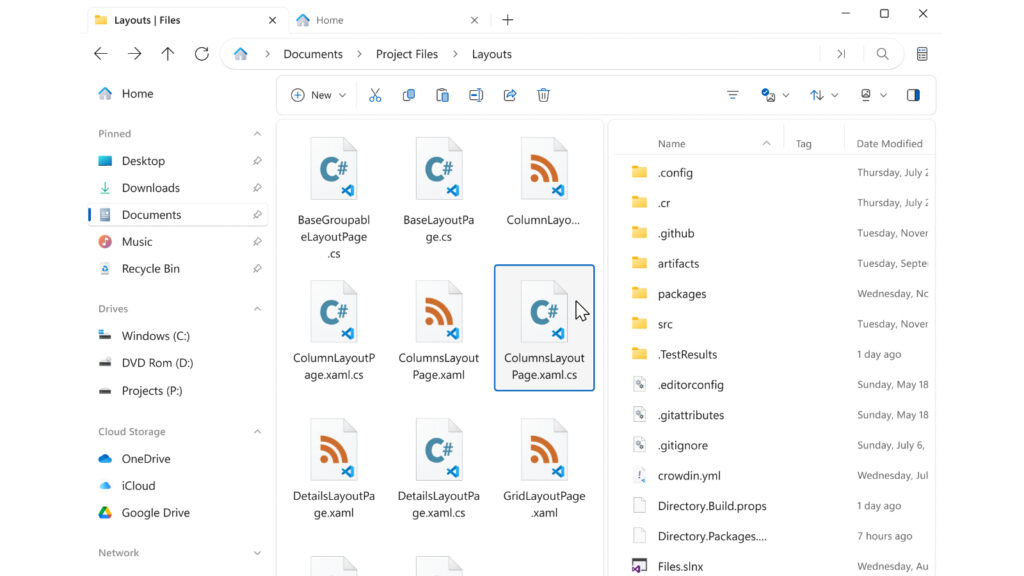The width and height of the screenshot is (1024, 576).
Task: Sort by the Date Modified column
Action: [889, 144]
